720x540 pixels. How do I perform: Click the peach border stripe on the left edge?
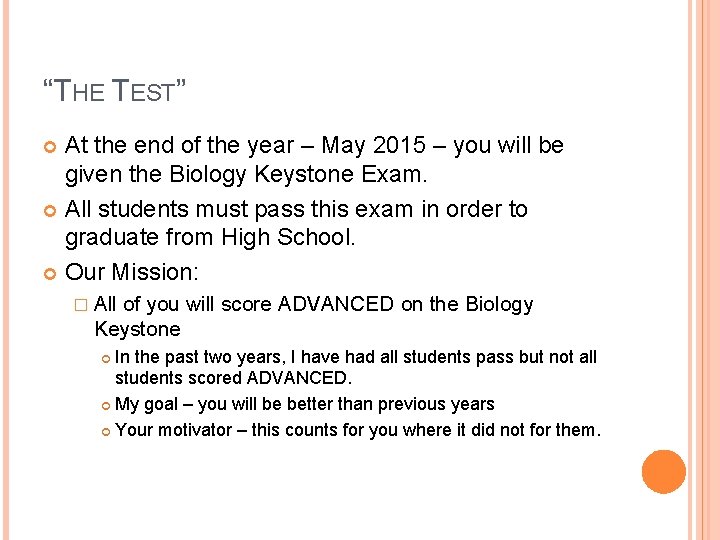(6, 270)
